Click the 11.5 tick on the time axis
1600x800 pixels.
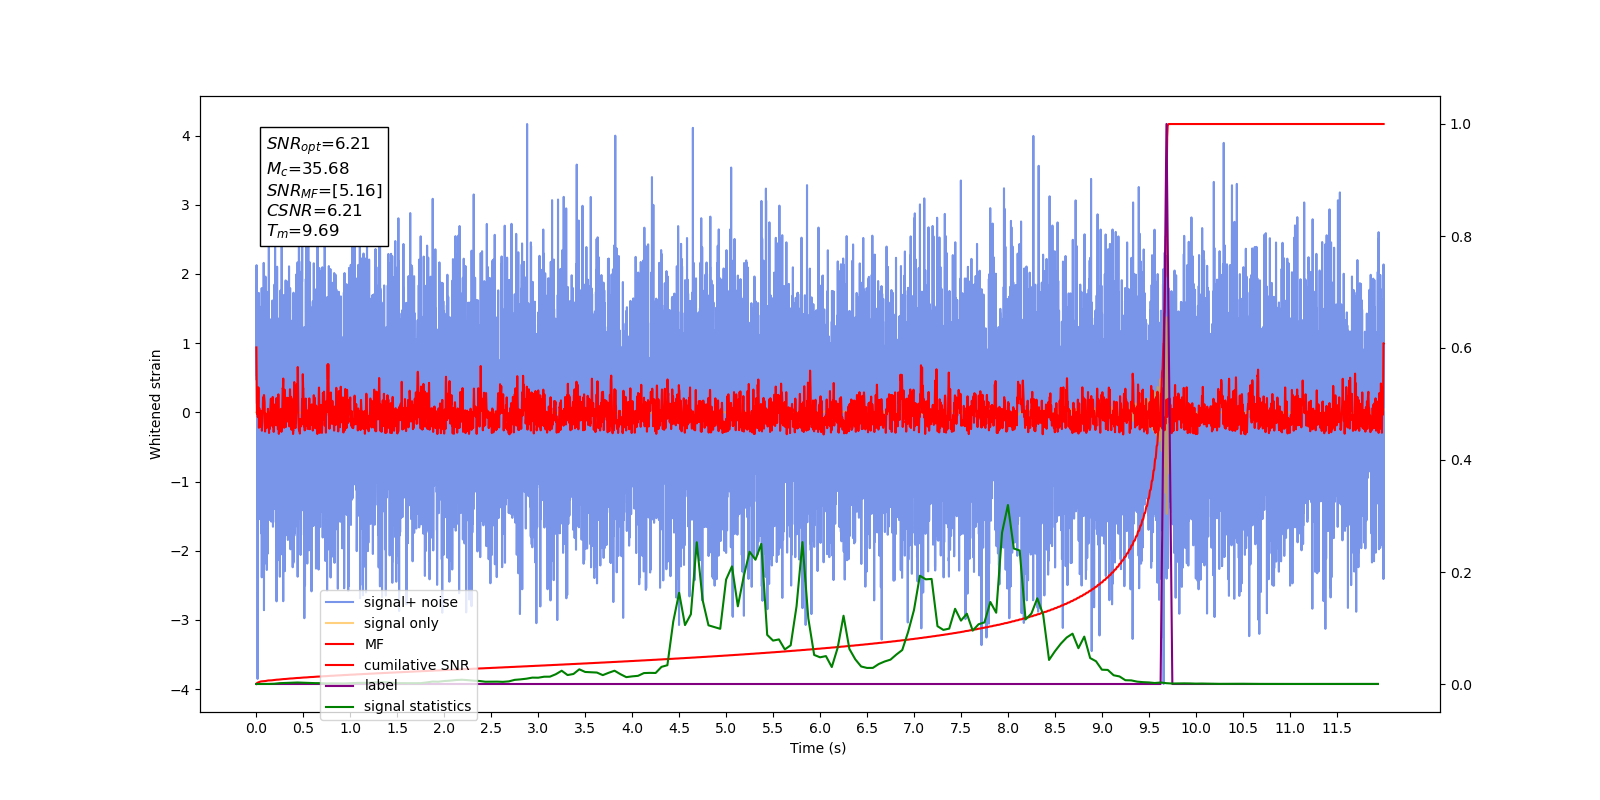pyautogui.click(x=1337, y=728)
